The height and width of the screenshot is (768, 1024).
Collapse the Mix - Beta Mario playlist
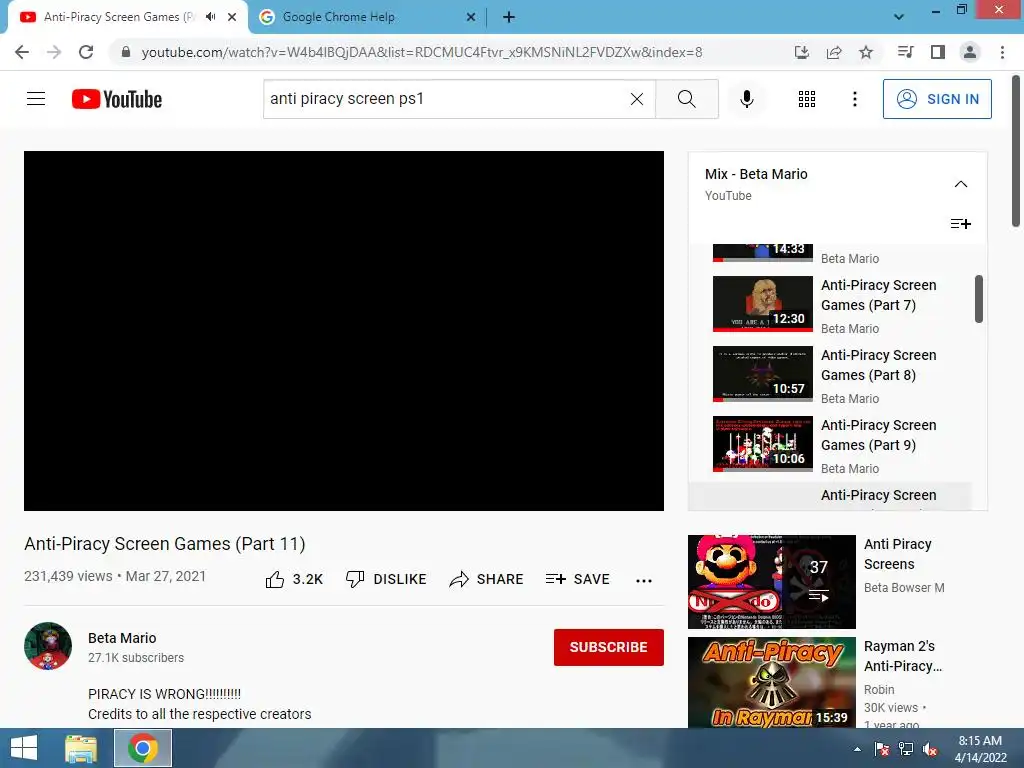coord(961,184)
